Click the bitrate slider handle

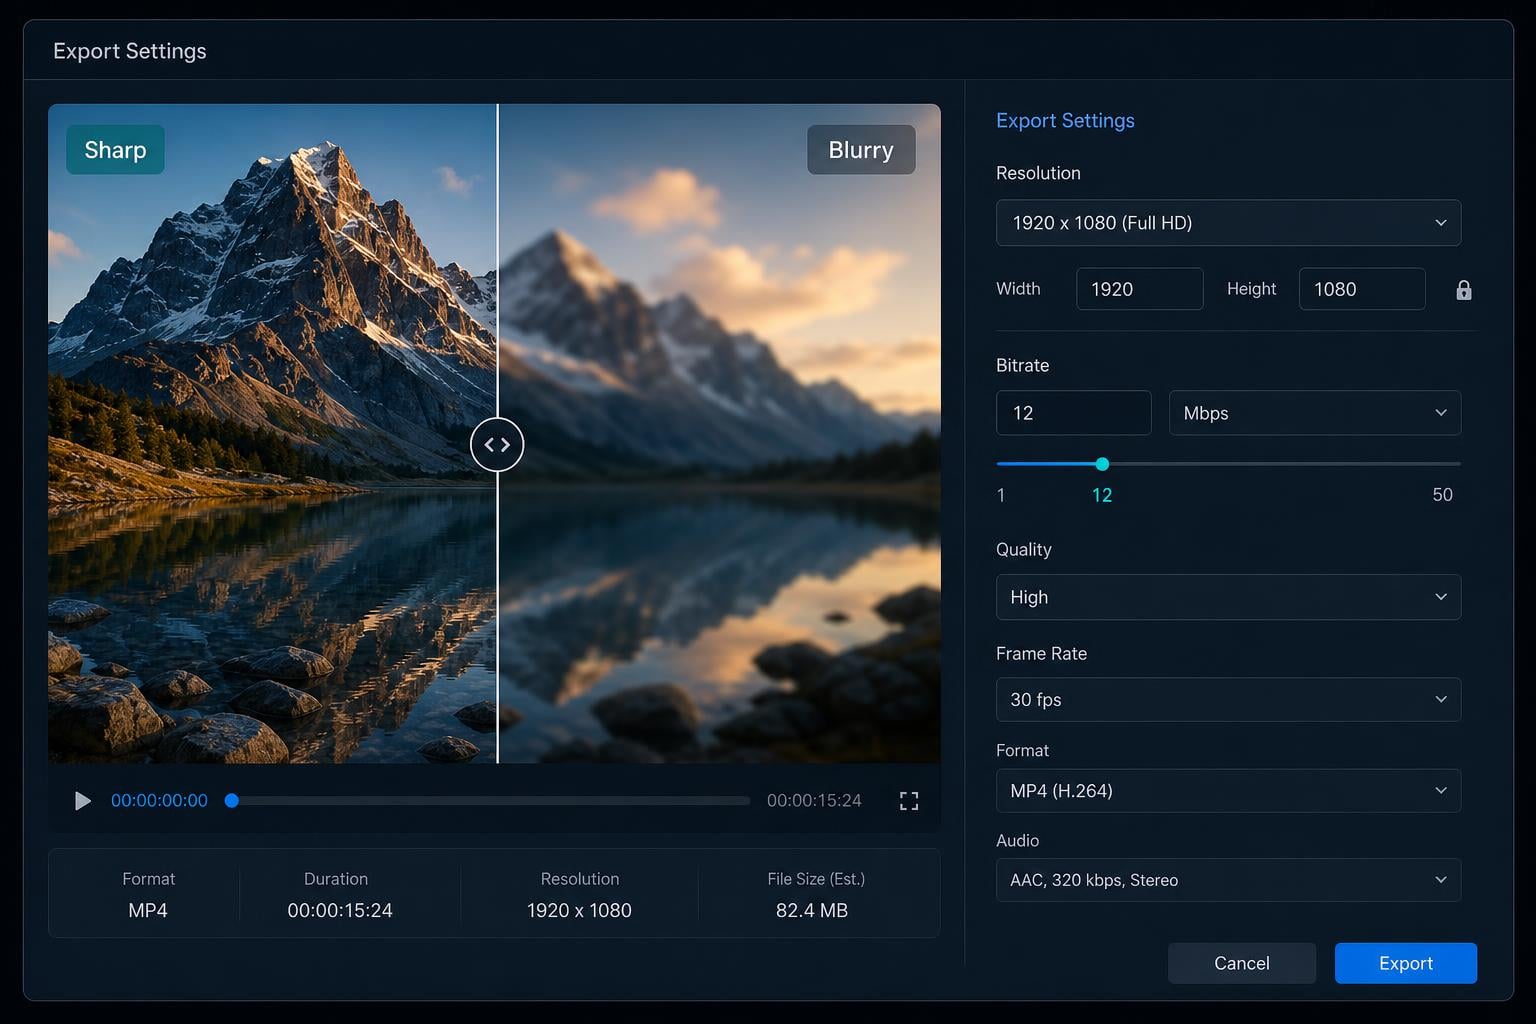click(x=1102, y=464)
